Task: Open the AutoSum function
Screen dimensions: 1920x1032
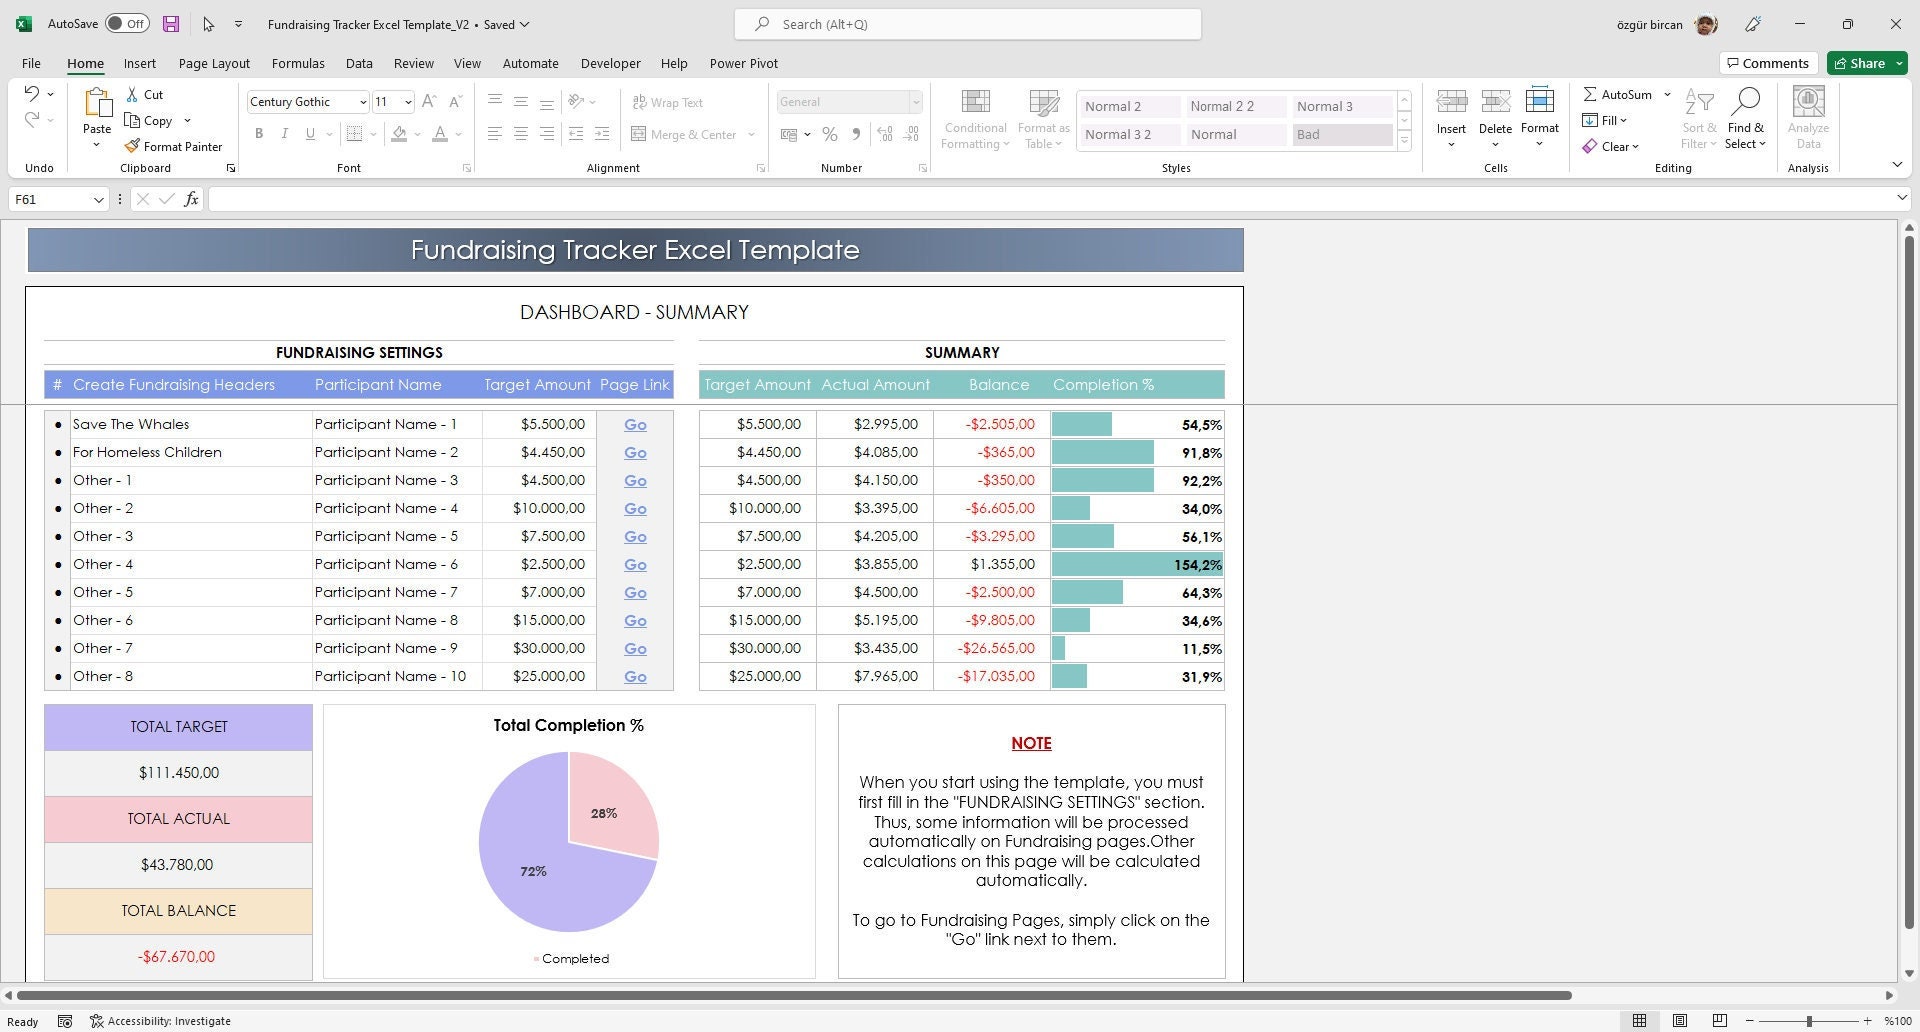Action: 1619,94
